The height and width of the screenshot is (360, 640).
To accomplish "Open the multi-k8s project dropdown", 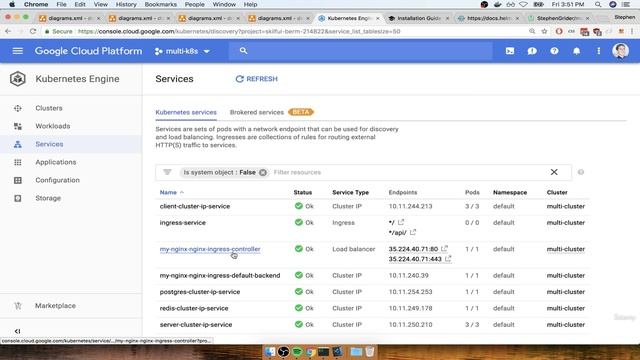I will coord(182,51).
